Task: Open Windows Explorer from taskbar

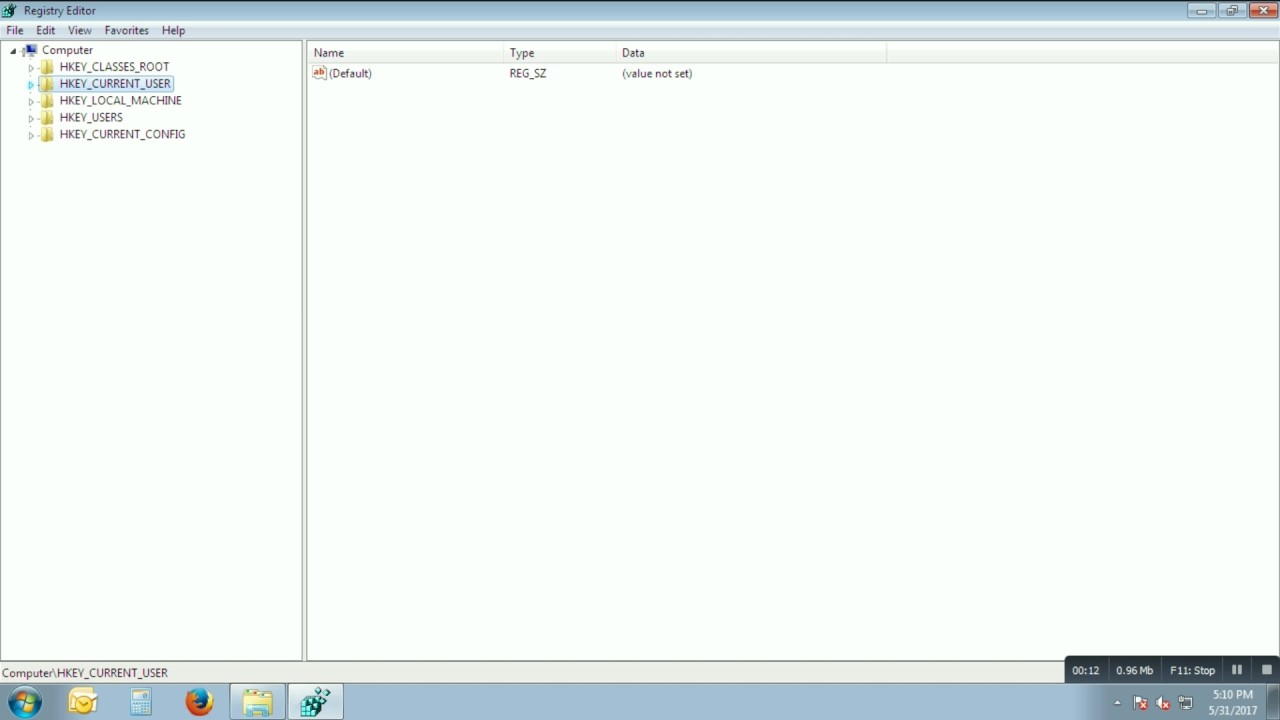Action: coord(257,702)
